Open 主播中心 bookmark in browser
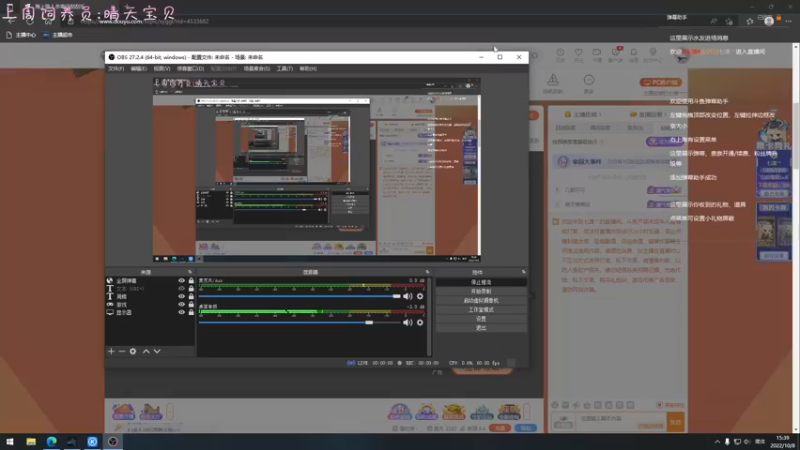The width and height of the screenshot is (800, 450). [x=21, y=35]
